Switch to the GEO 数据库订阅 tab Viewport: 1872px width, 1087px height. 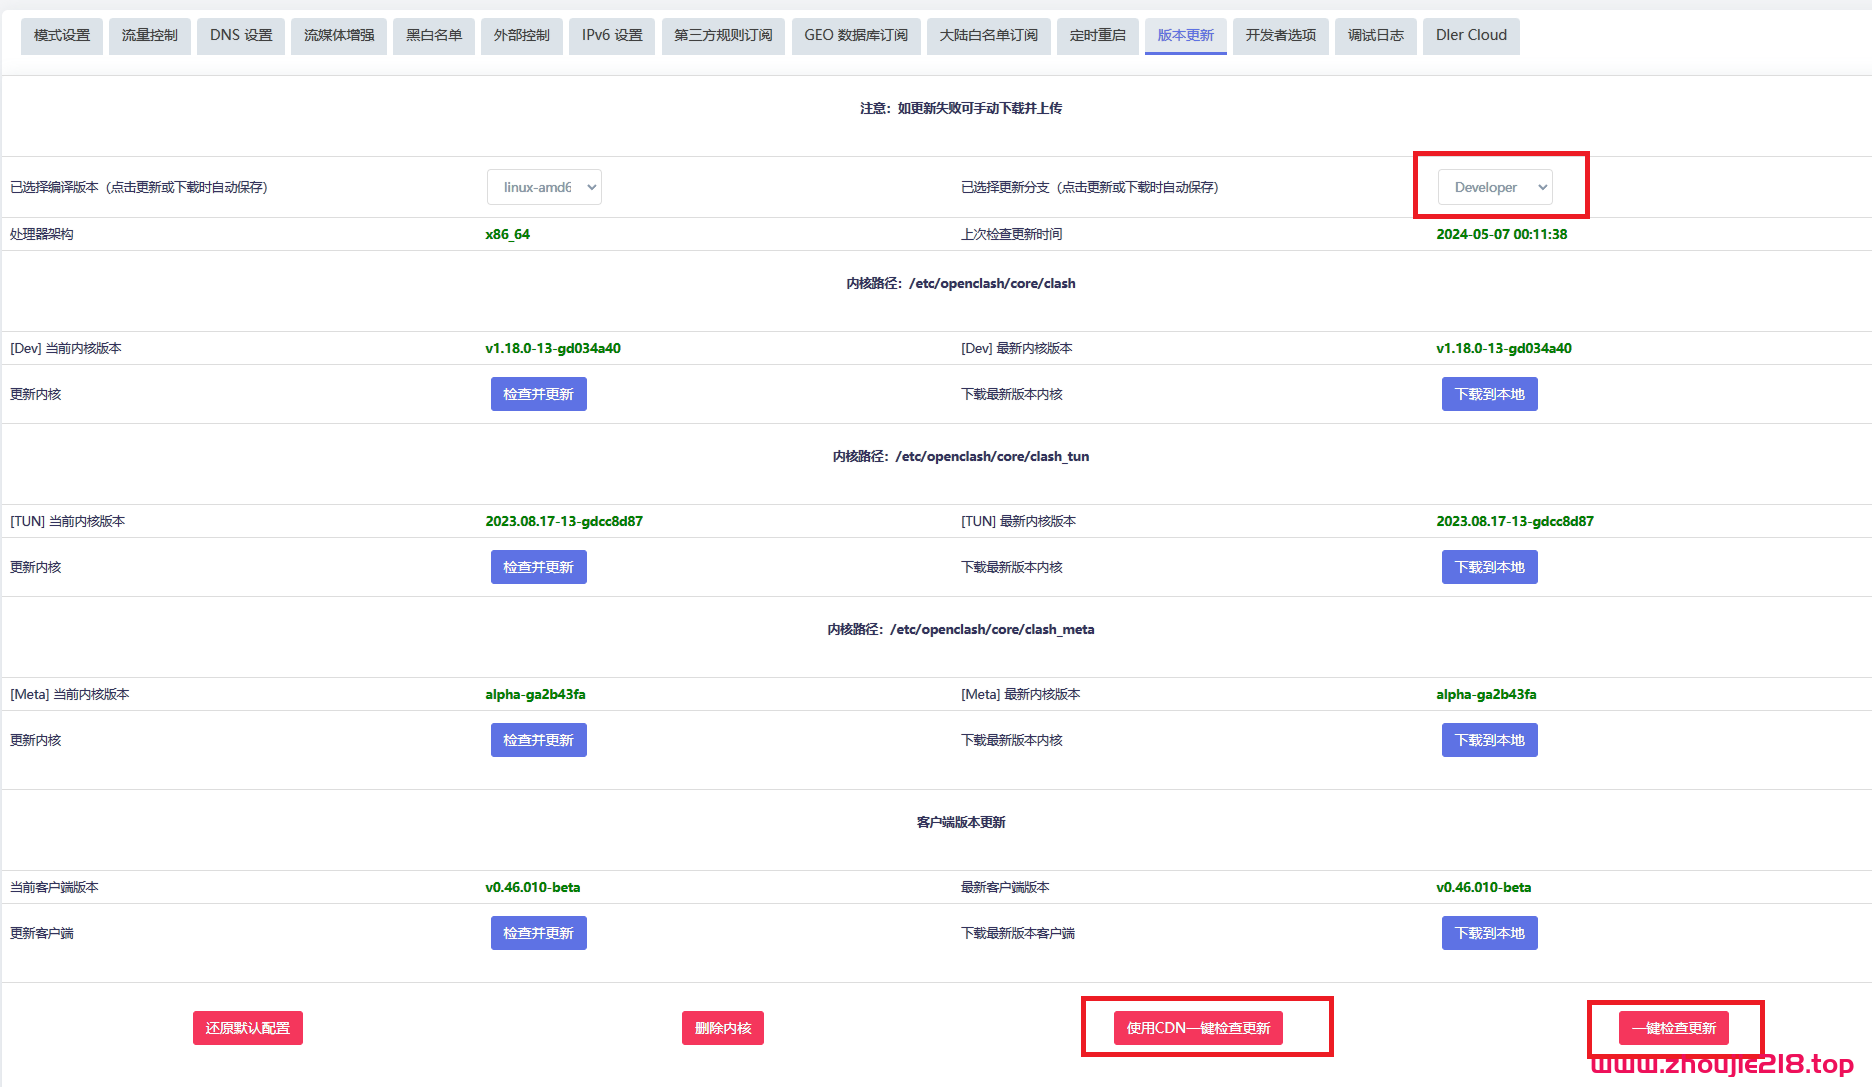(856, 35)
